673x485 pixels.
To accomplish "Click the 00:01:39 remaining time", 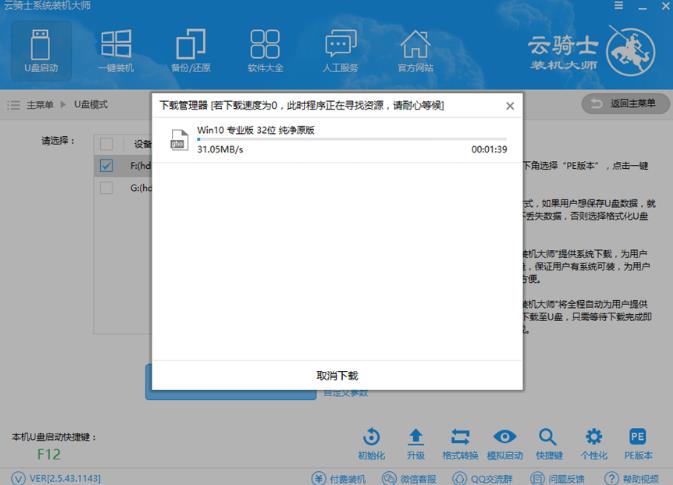I will pyautogui.click(x=489, y=149).
